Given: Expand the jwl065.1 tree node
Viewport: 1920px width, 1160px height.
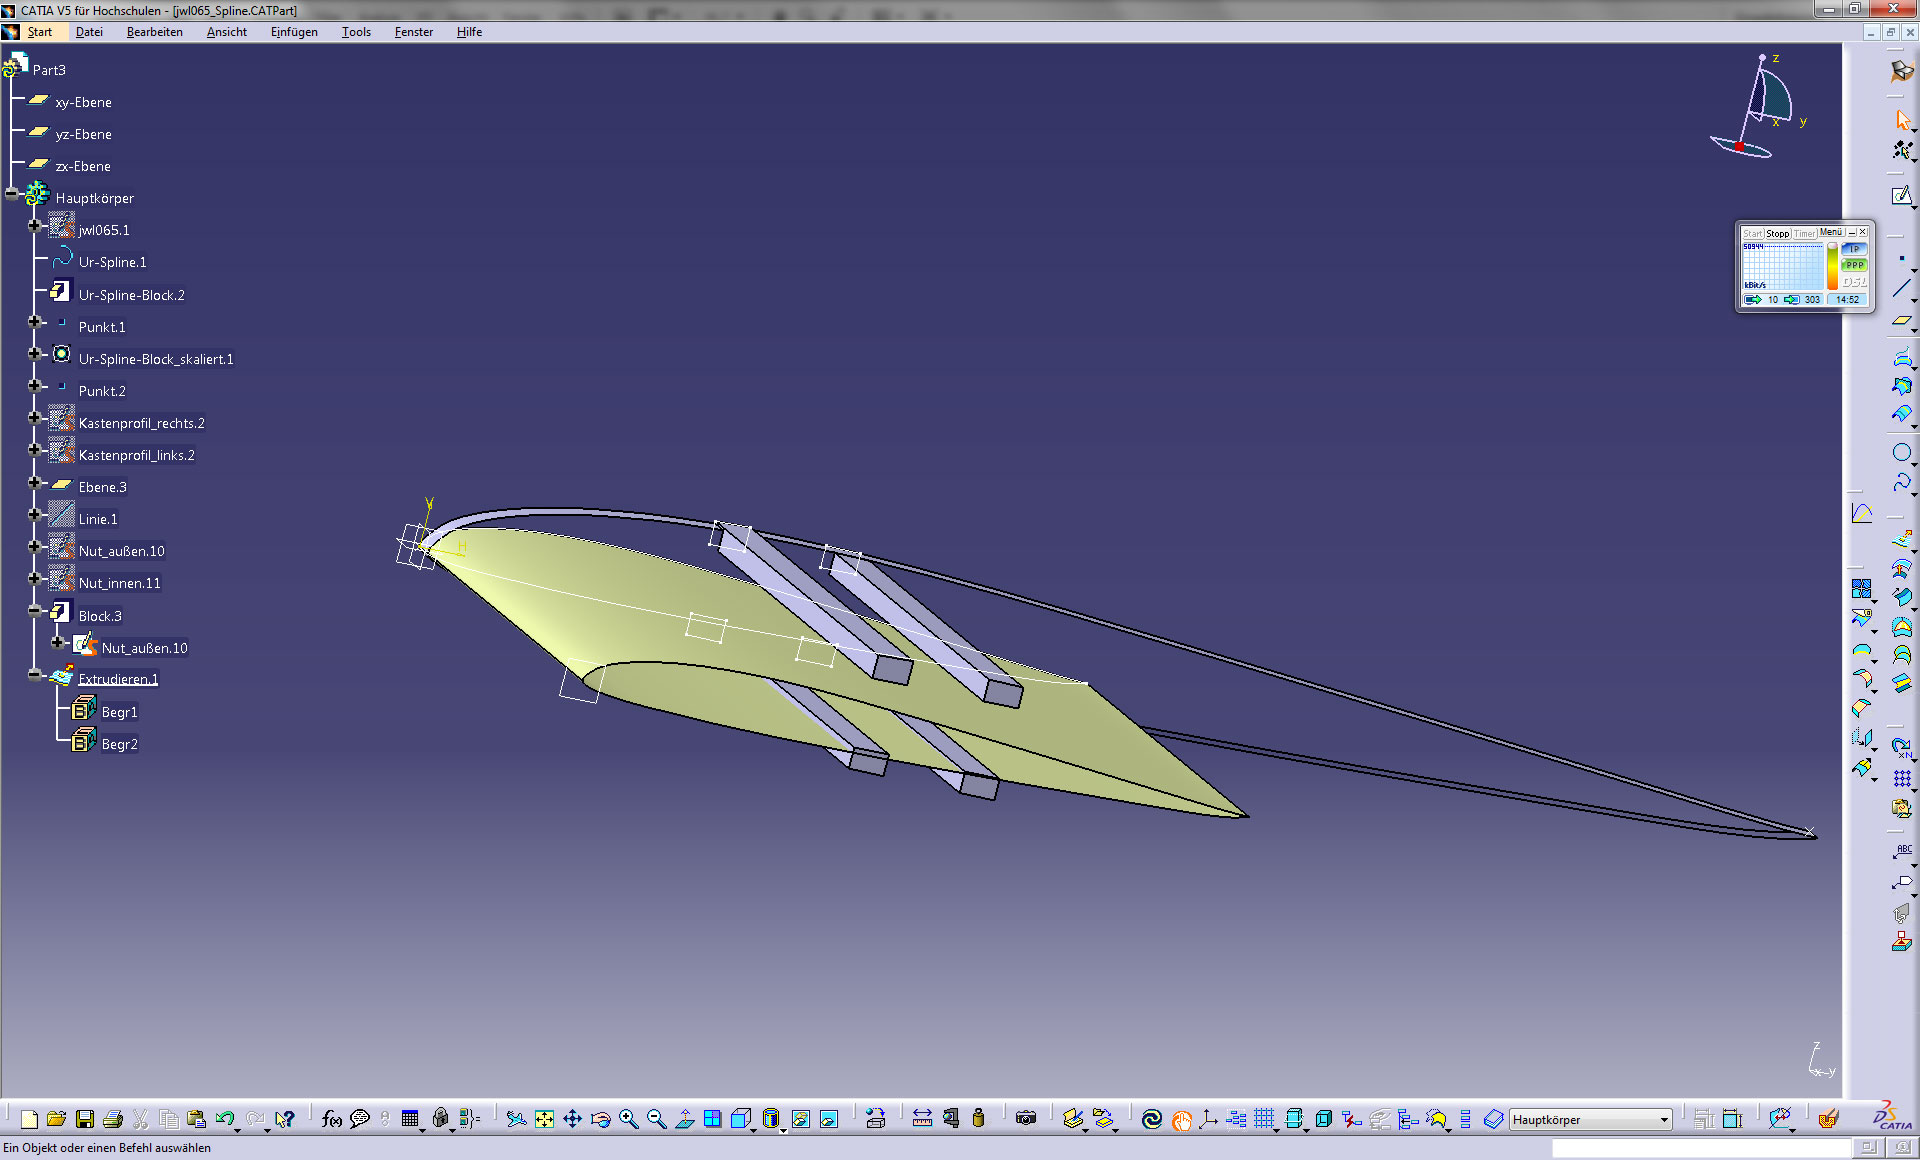Looking at the screenshot, I should 35,226.
